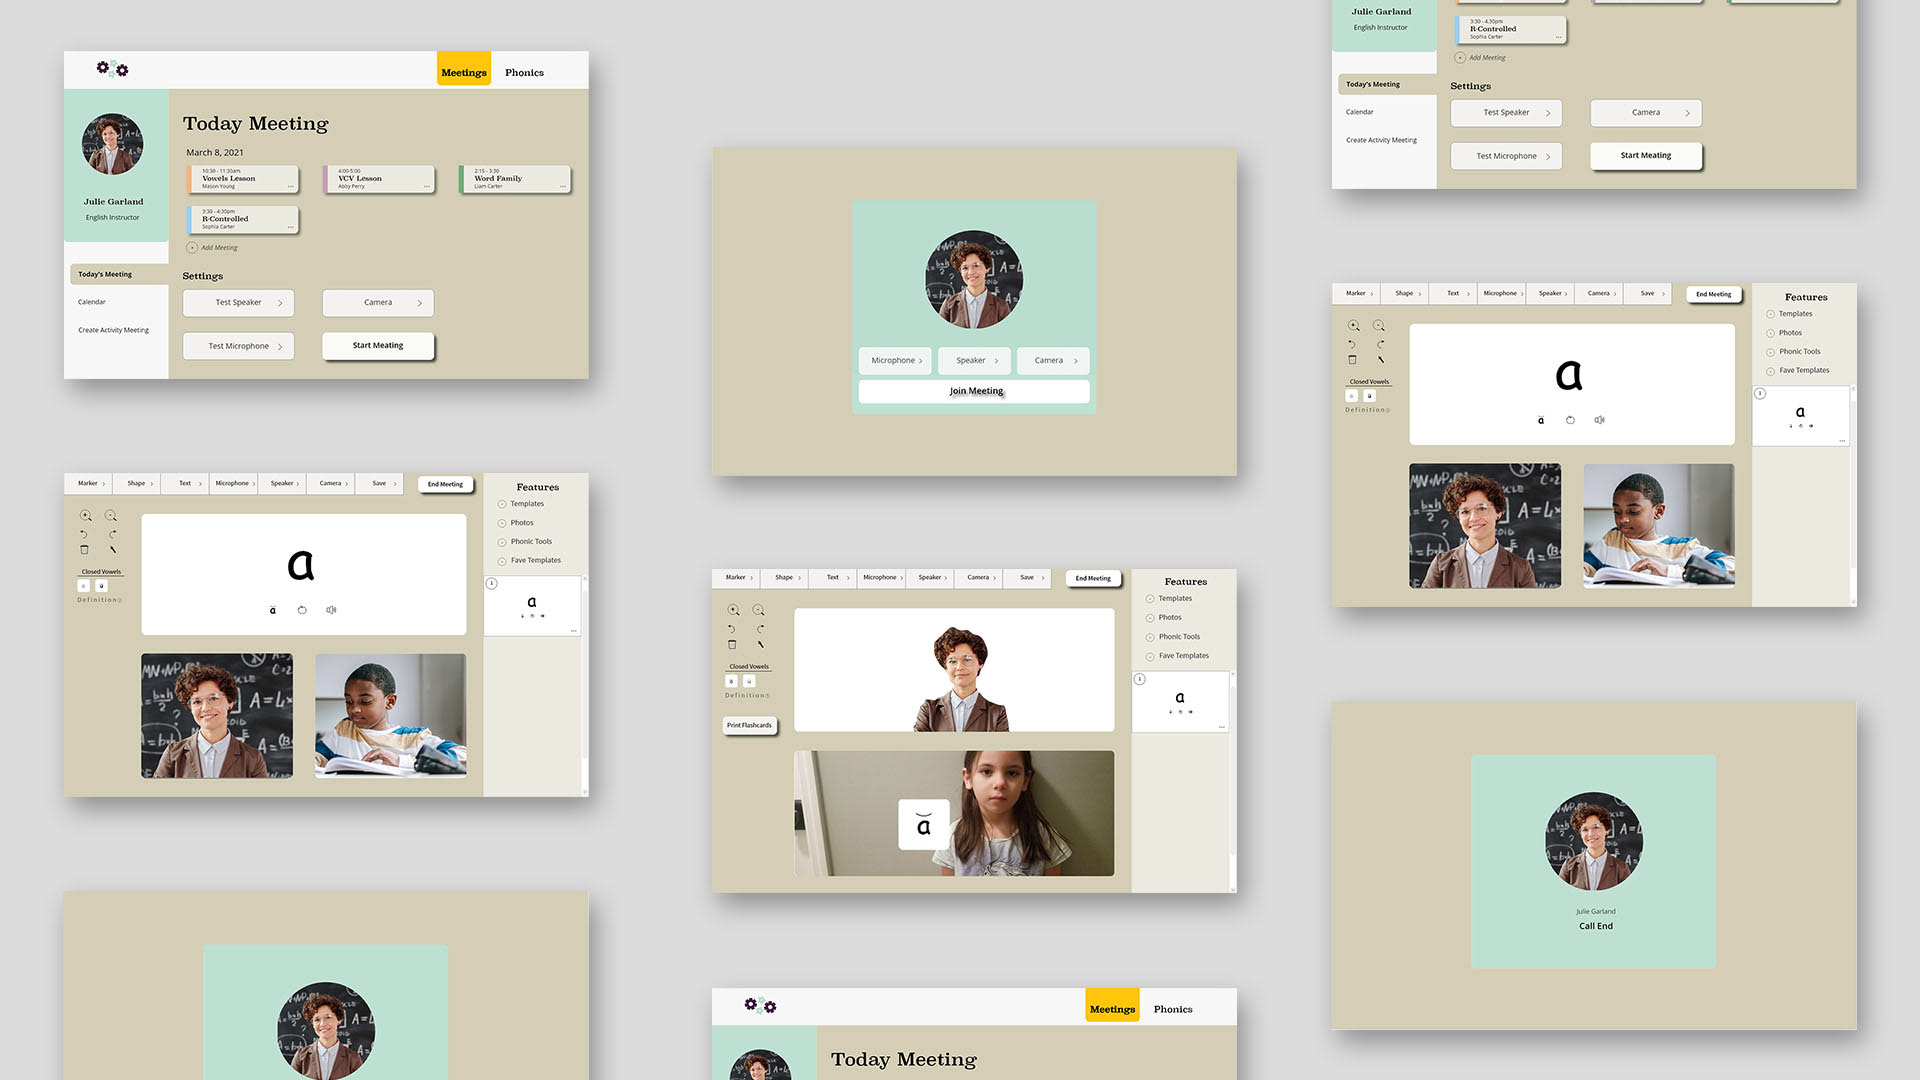Viewport: 1920px width, 1080px height.
Task: Select pen tool in left boy-video whiteboard
Action: click(x=113, y=550)
